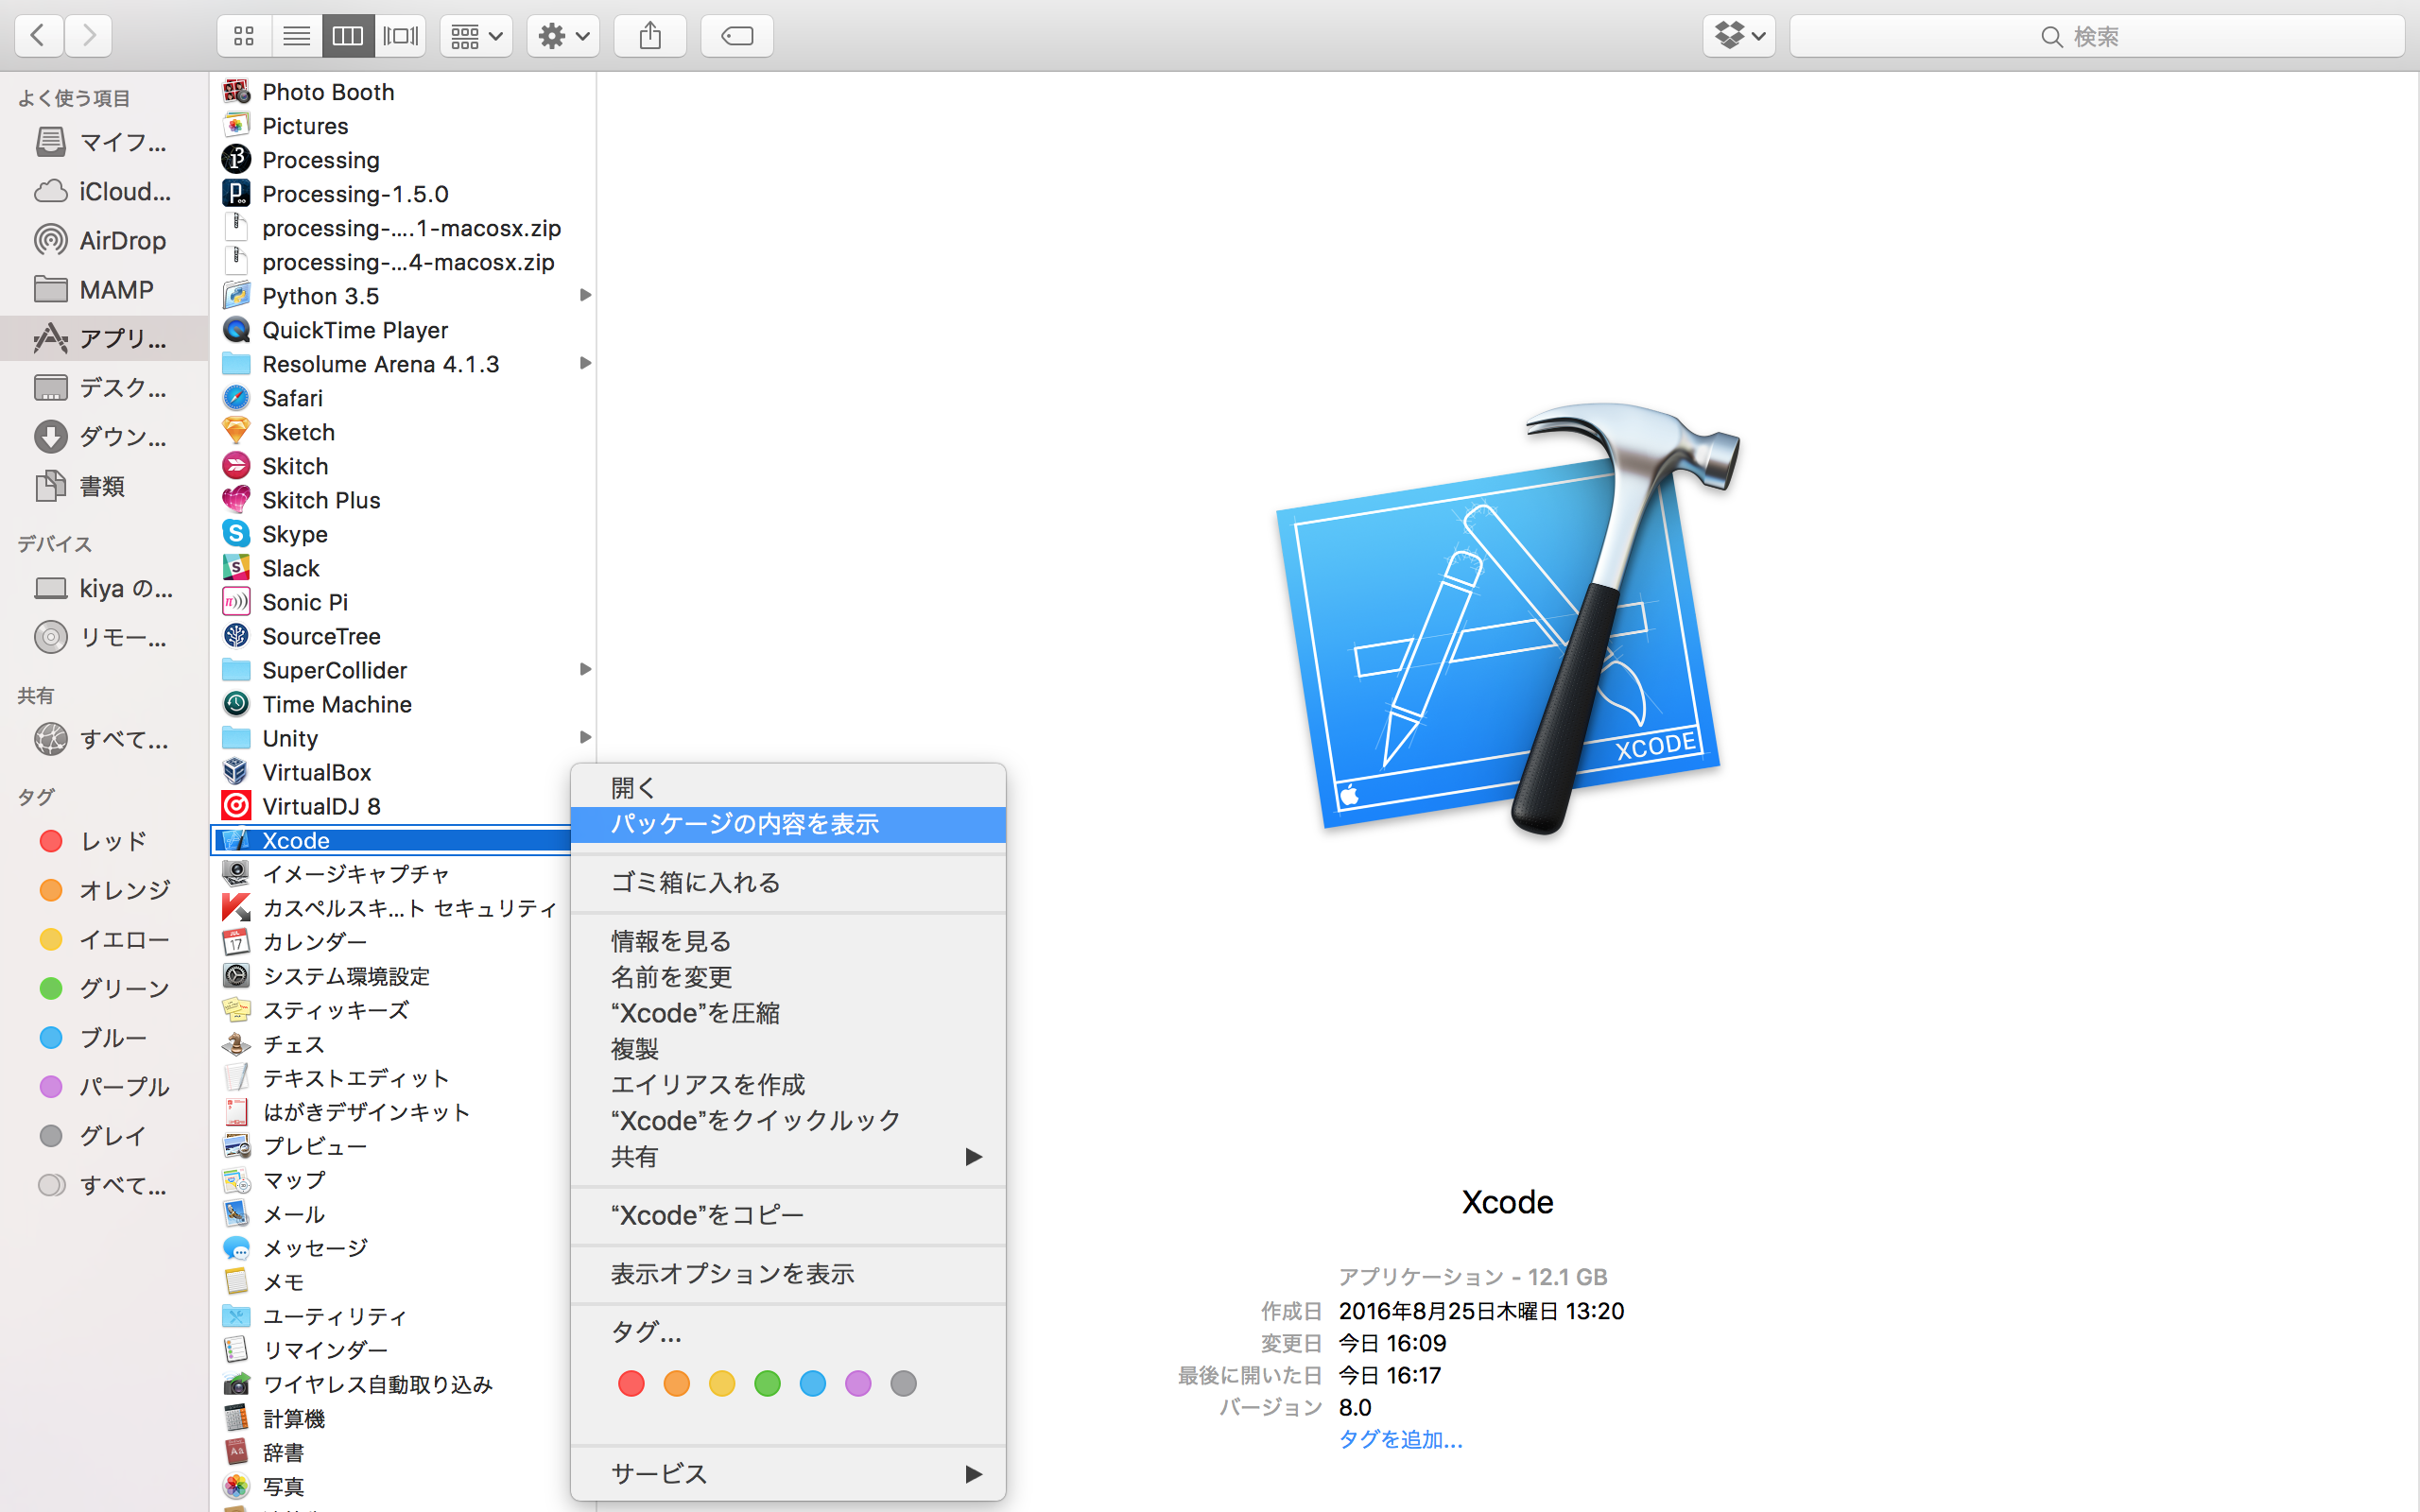
Task: Open the gear action menu
Action: click(563, 36)
